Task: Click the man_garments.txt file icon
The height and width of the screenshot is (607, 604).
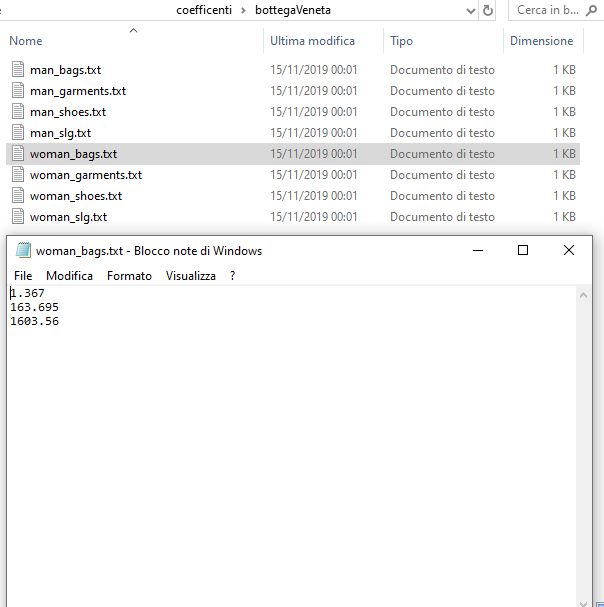Action: (18, 91)
